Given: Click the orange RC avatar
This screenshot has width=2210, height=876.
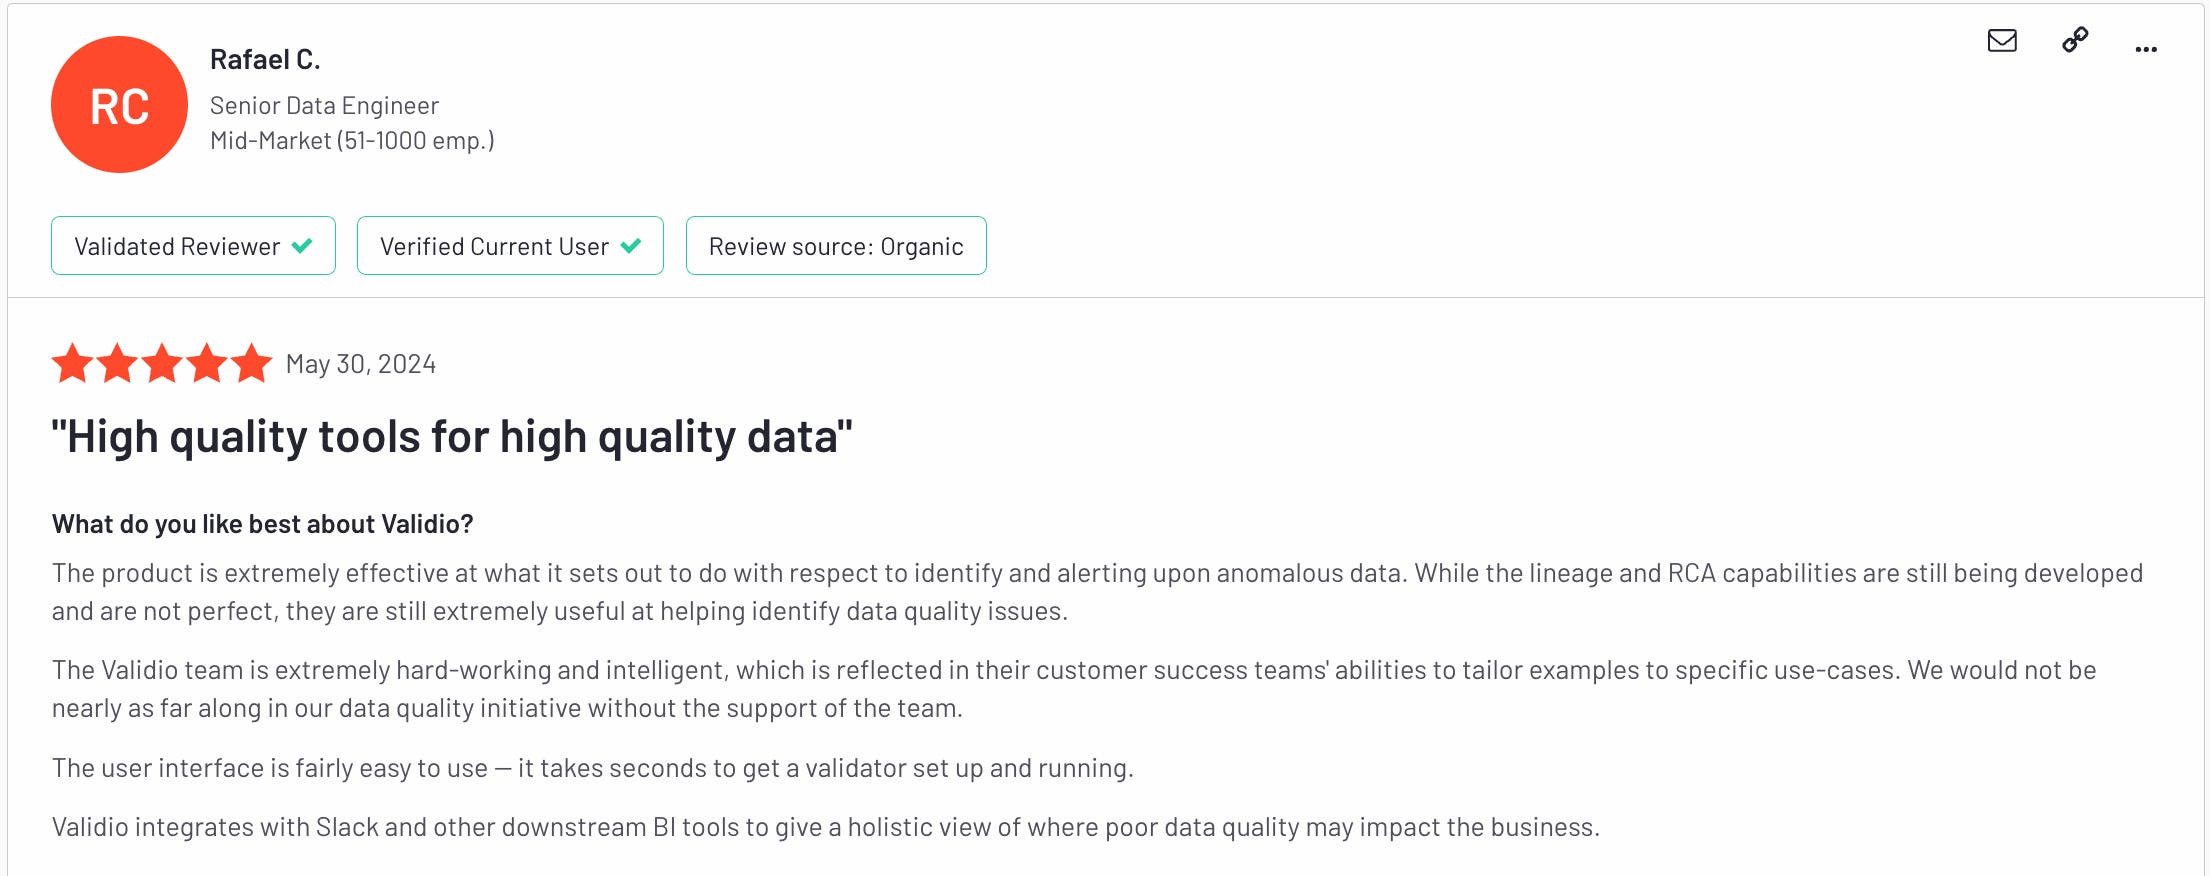Looking at the screenshot, I should click(119, 105).
